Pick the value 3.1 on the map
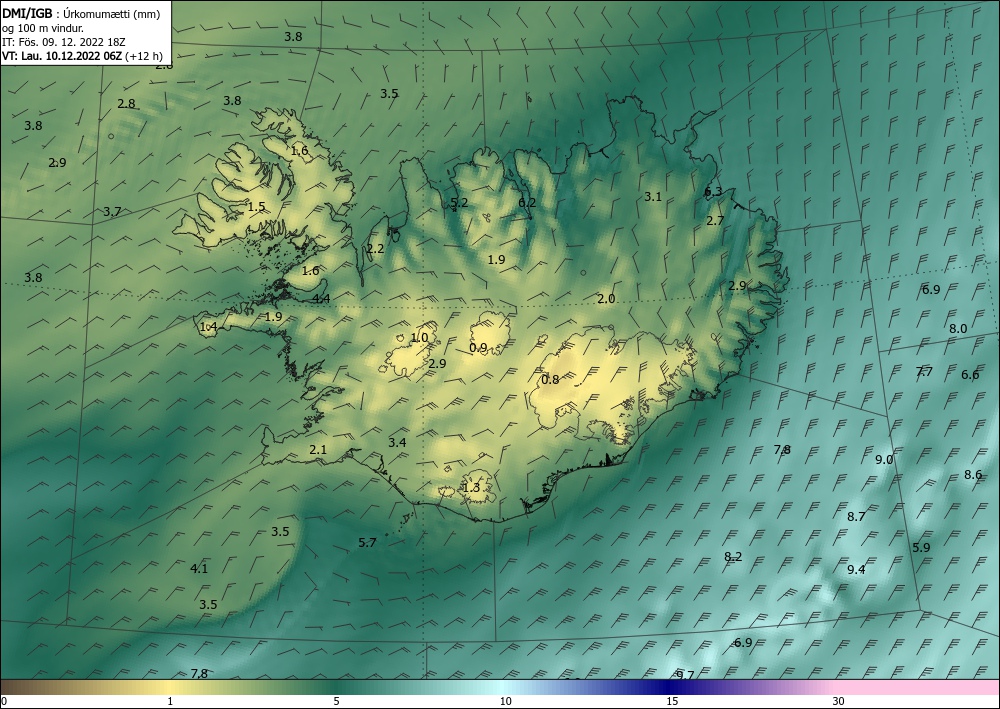Screen dimensions: 1000x709 click(652, 196)
